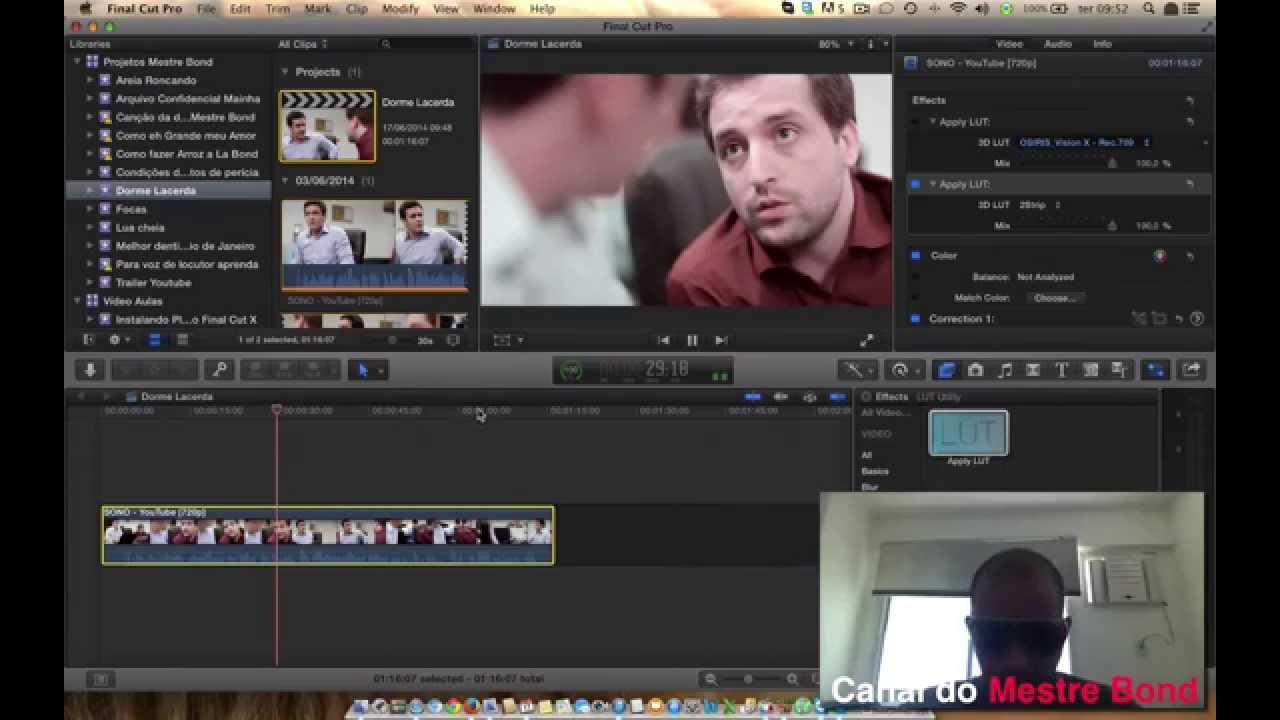Enter full screen playback
This screenshot has height=720, width=1280.
click(x=867, y=340)
